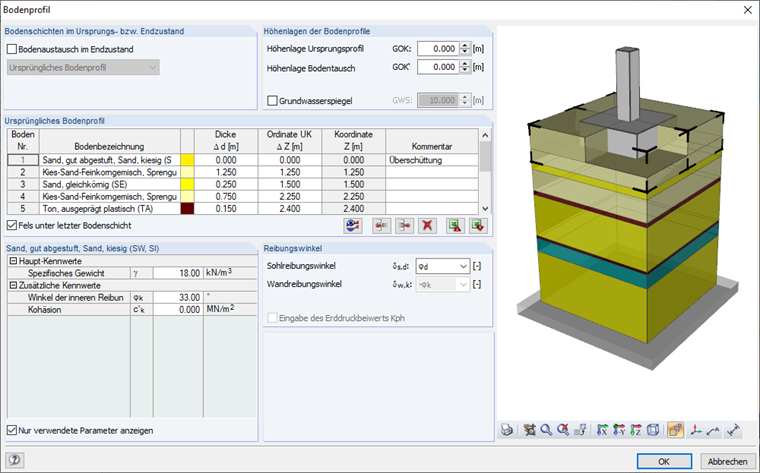Show the coordinate axes in the 3D view
This screenshot has width=760, height=473.
(697, 430)
